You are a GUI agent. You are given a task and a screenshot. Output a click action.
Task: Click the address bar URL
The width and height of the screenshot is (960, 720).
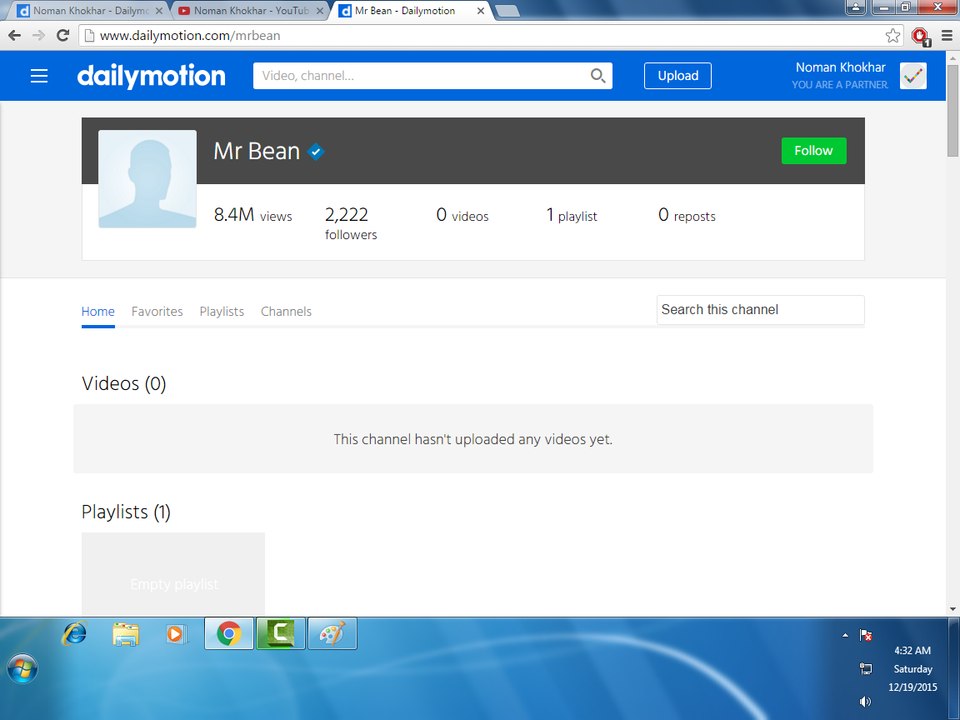point(190,36)
